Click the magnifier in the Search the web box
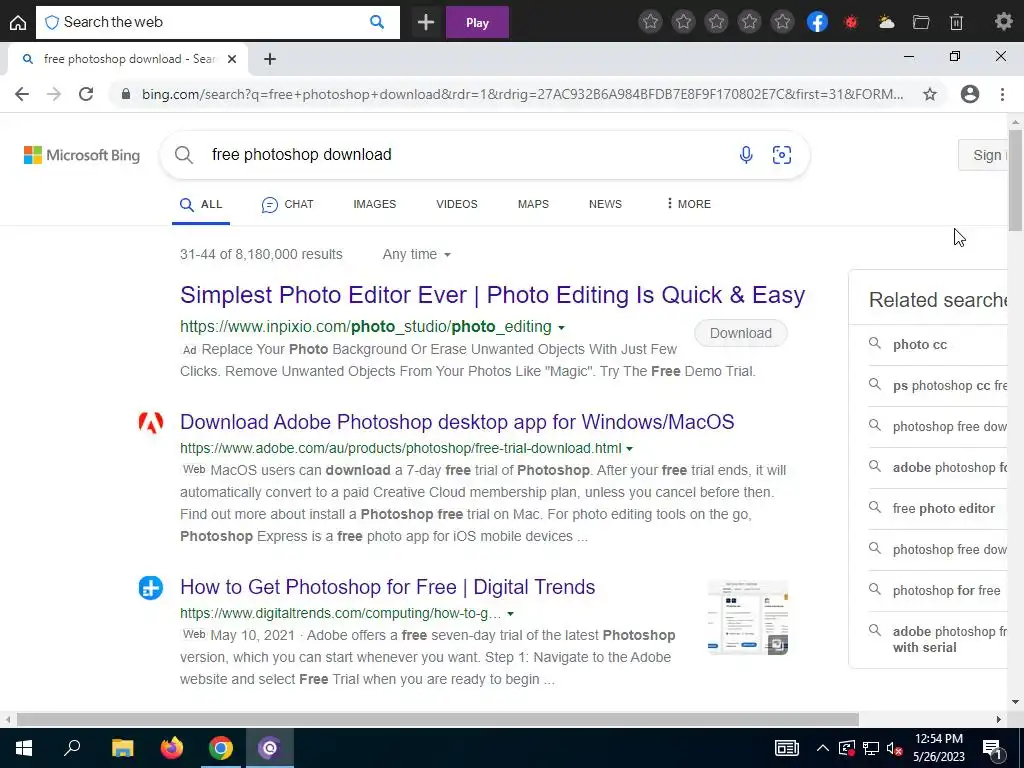Screen dimensions: 1024x768 (377, 22)
